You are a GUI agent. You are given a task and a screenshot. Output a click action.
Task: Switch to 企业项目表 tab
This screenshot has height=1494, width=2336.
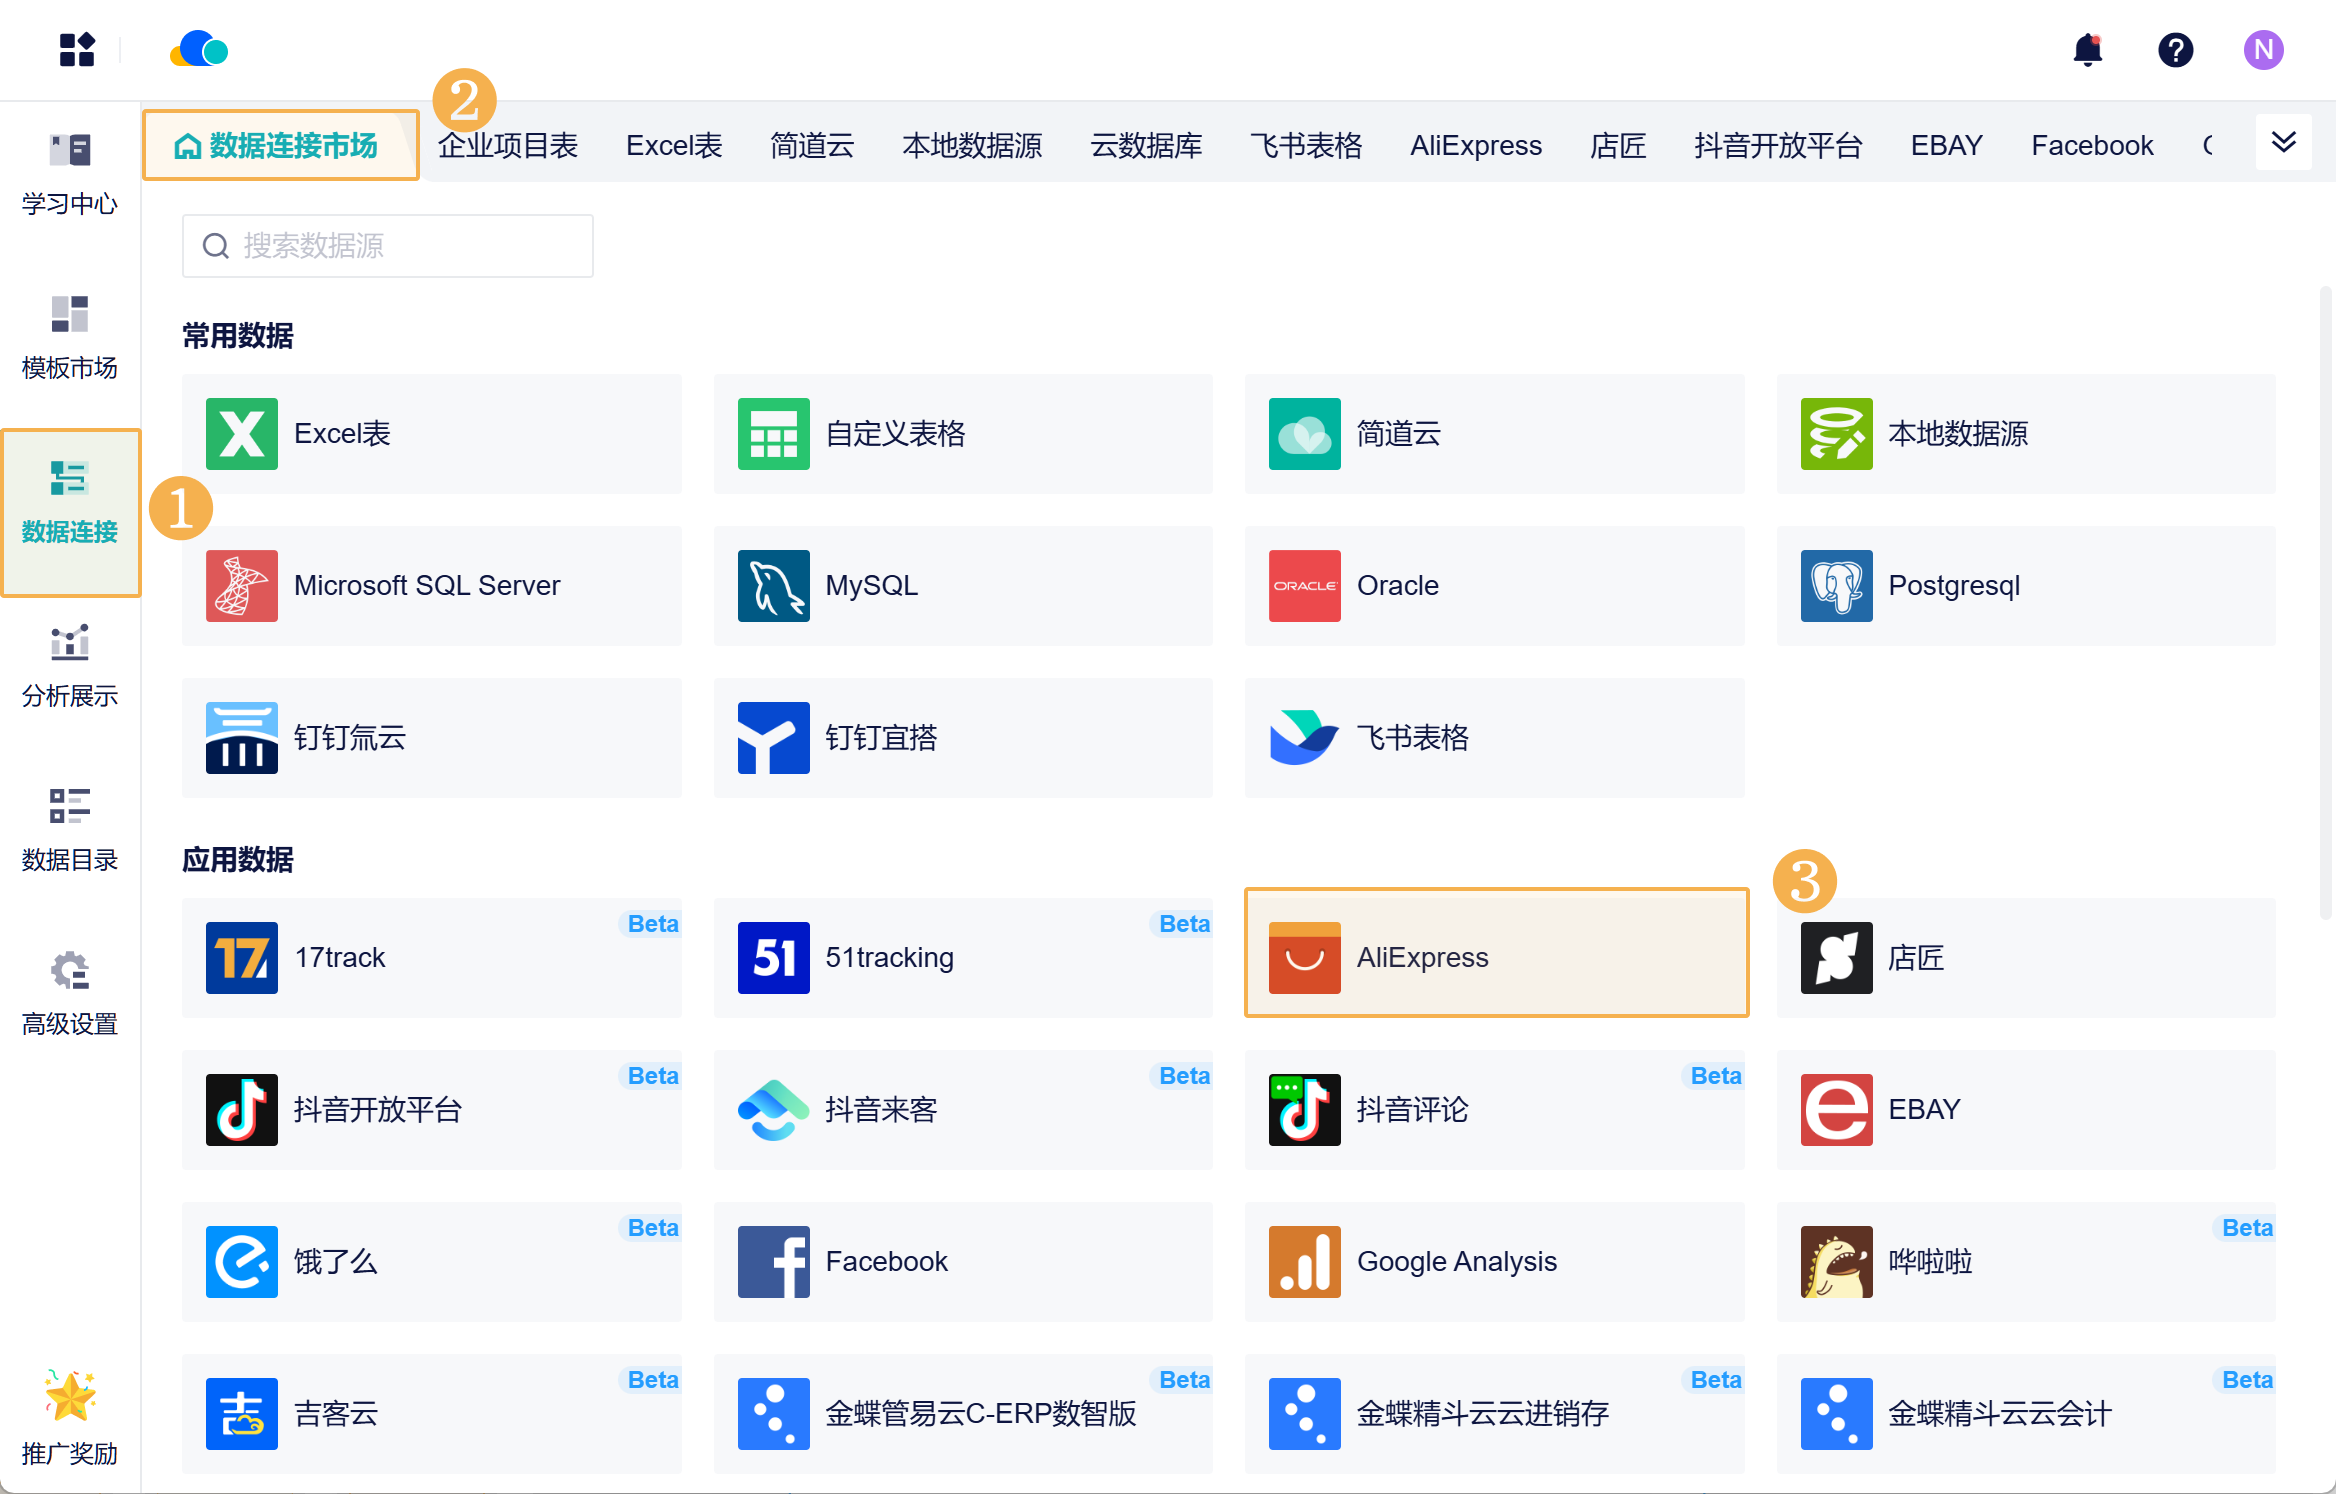508,146
